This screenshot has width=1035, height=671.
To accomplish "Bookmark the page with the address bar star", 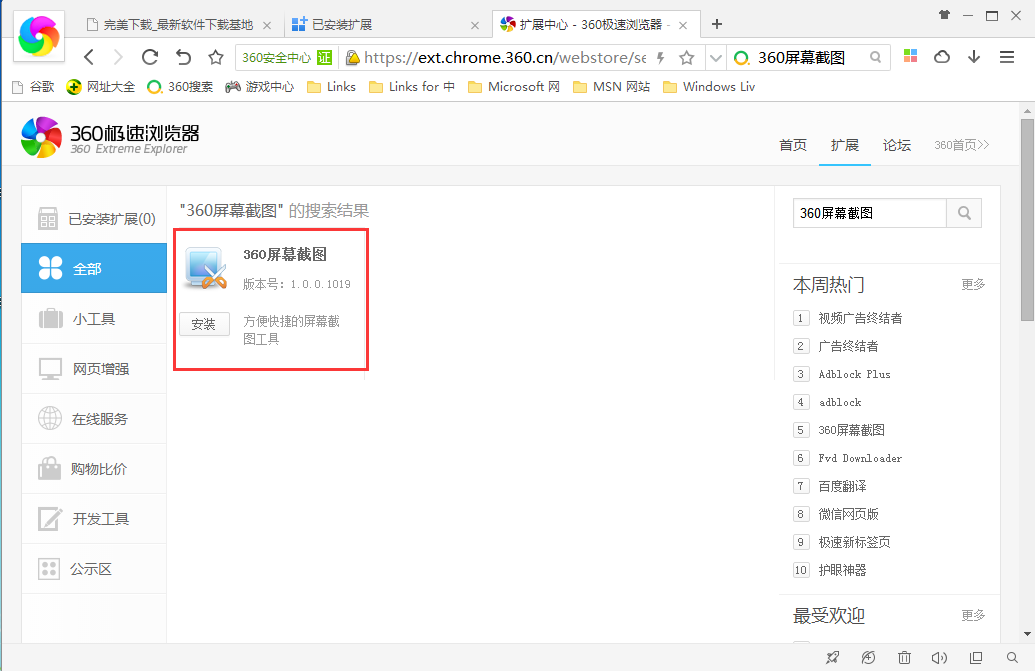I will [687, 58].
